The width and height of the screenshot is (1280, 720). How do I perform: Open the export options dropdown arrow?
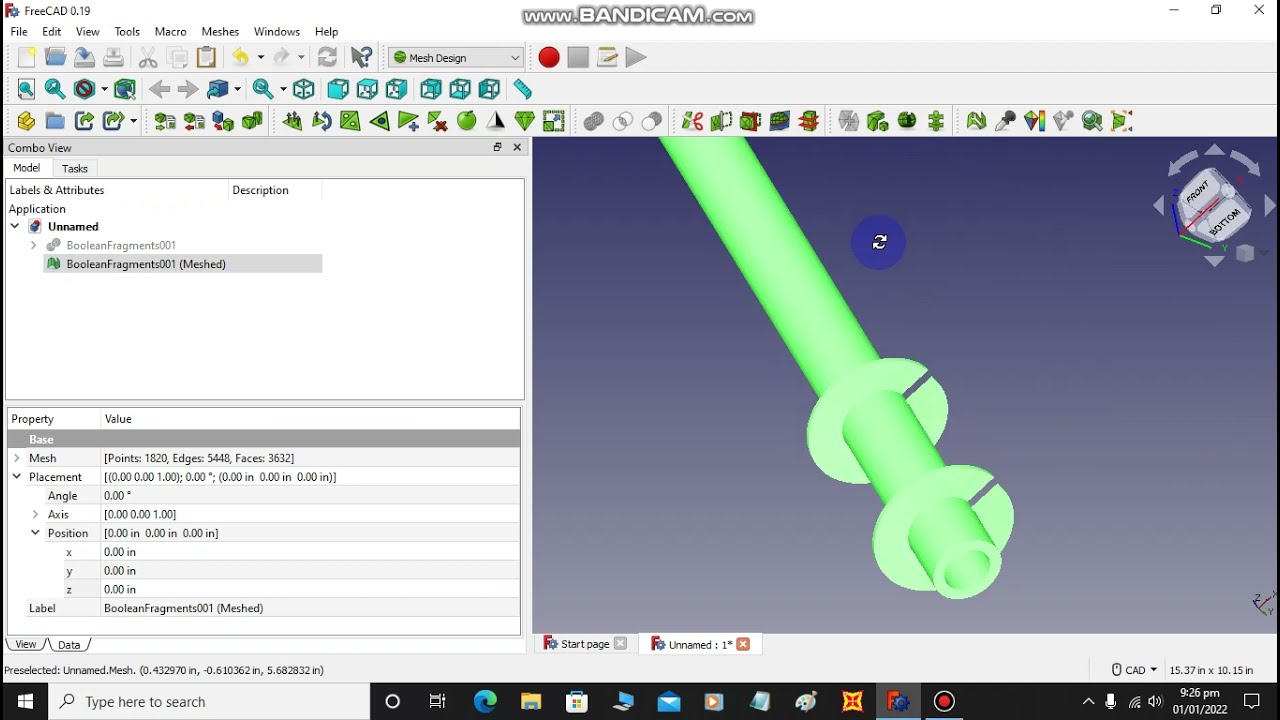click(133, 122)
